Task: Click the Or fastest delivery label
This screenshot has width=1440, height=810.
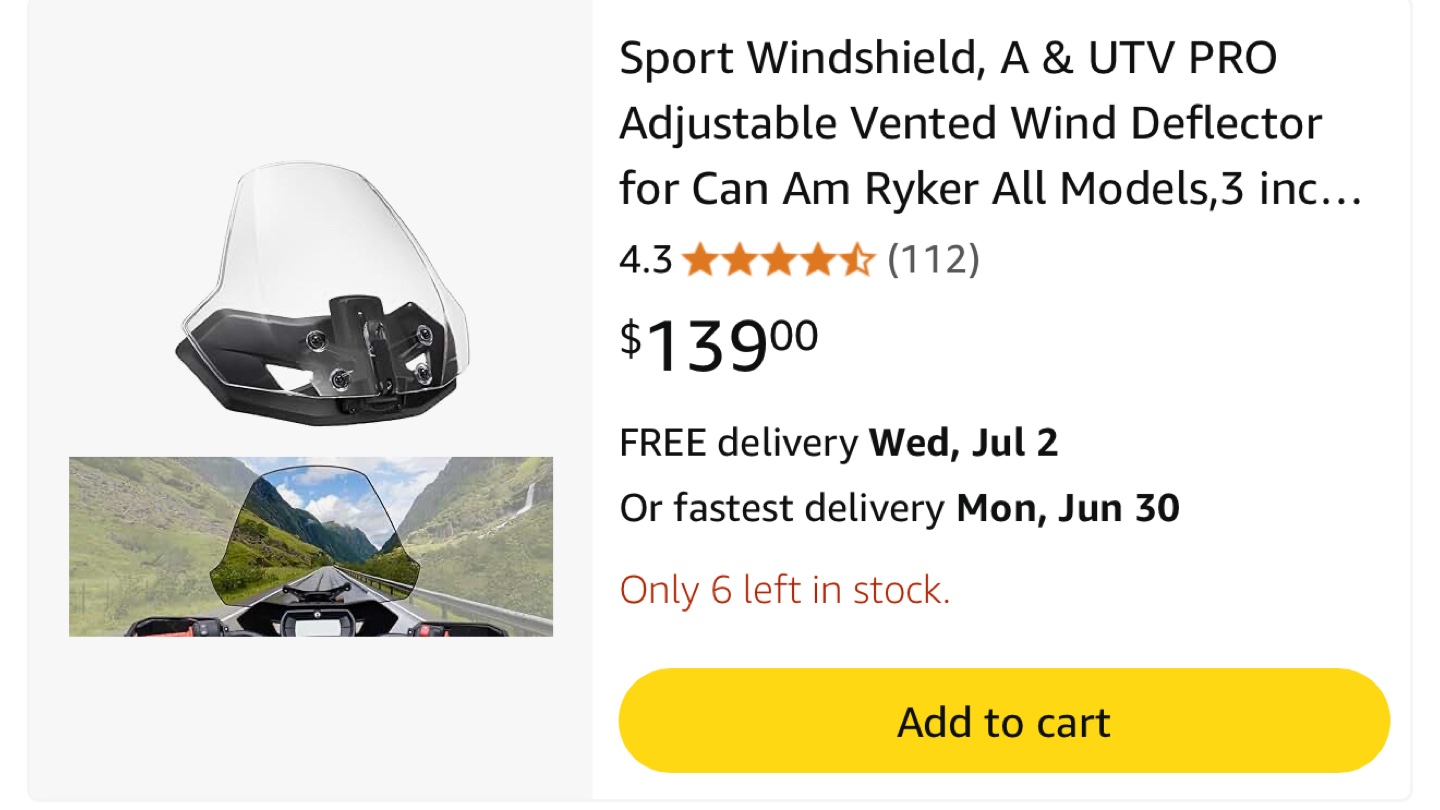Action: click(781, 509)
